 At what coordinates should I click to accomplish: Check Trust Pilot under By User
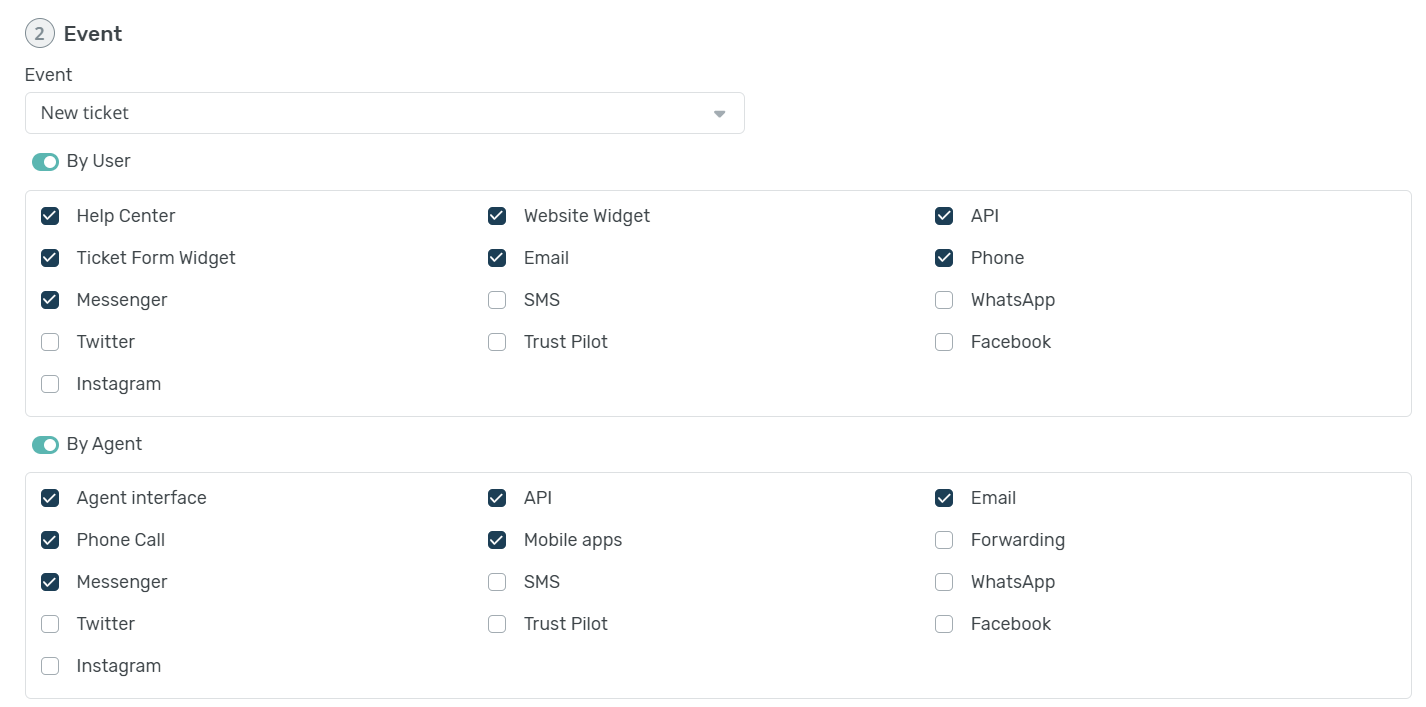[497, 342]
